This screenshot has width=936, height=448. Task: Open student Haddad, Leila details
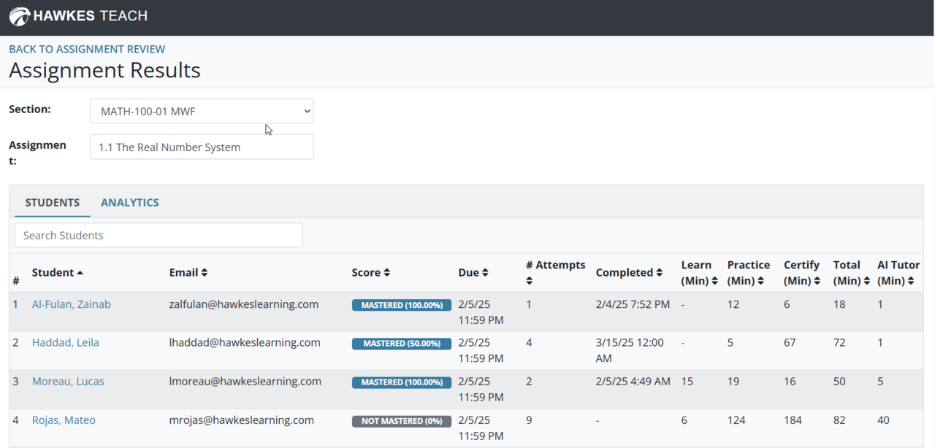coord(65,342)
